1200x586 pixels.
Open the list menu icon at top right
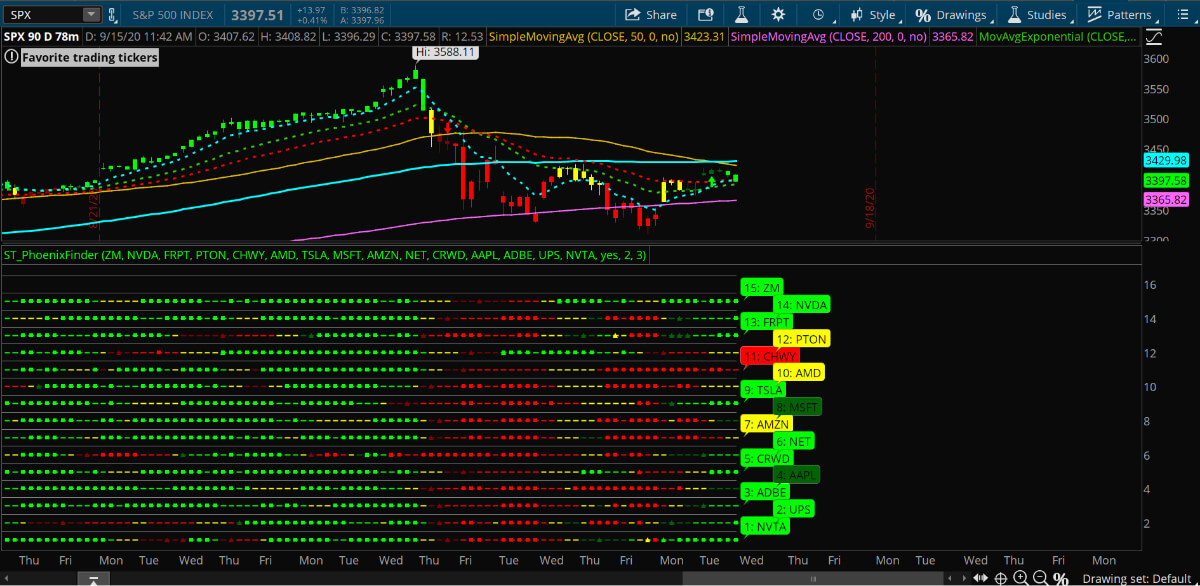1182,15
